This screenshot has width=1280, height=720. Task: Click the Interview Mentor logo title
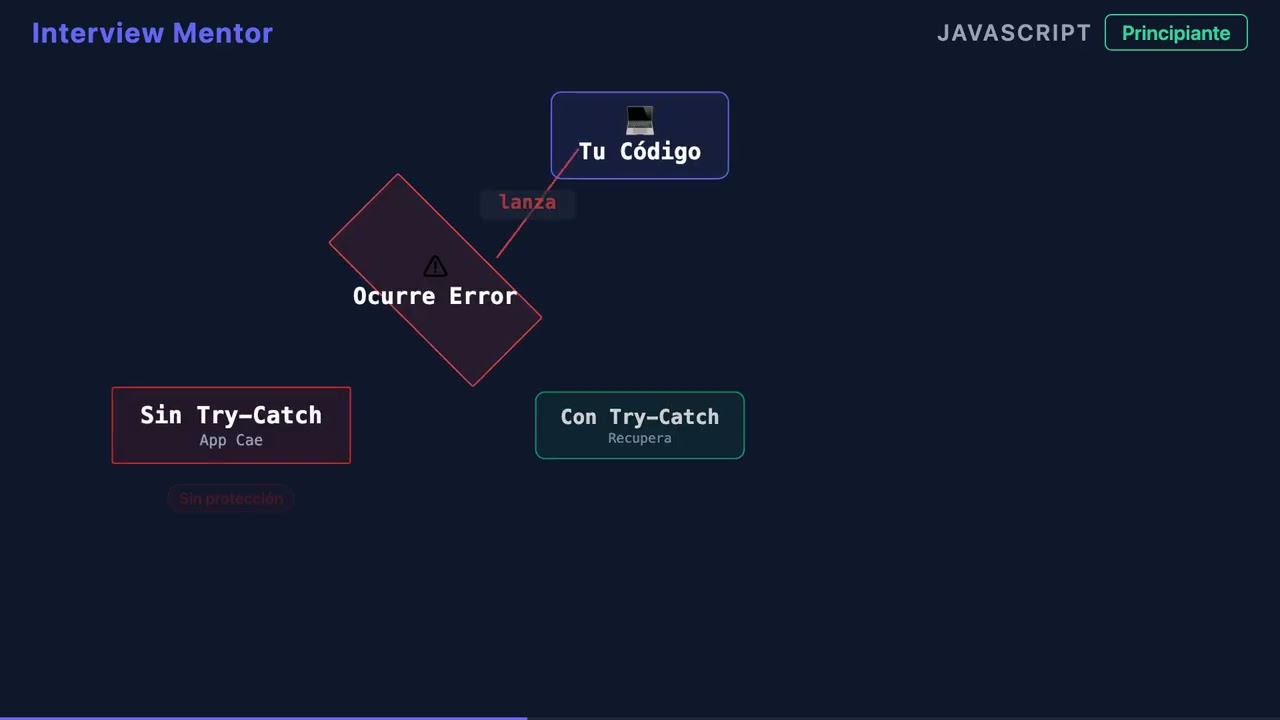pyautogui.click(x=152, y=33)
